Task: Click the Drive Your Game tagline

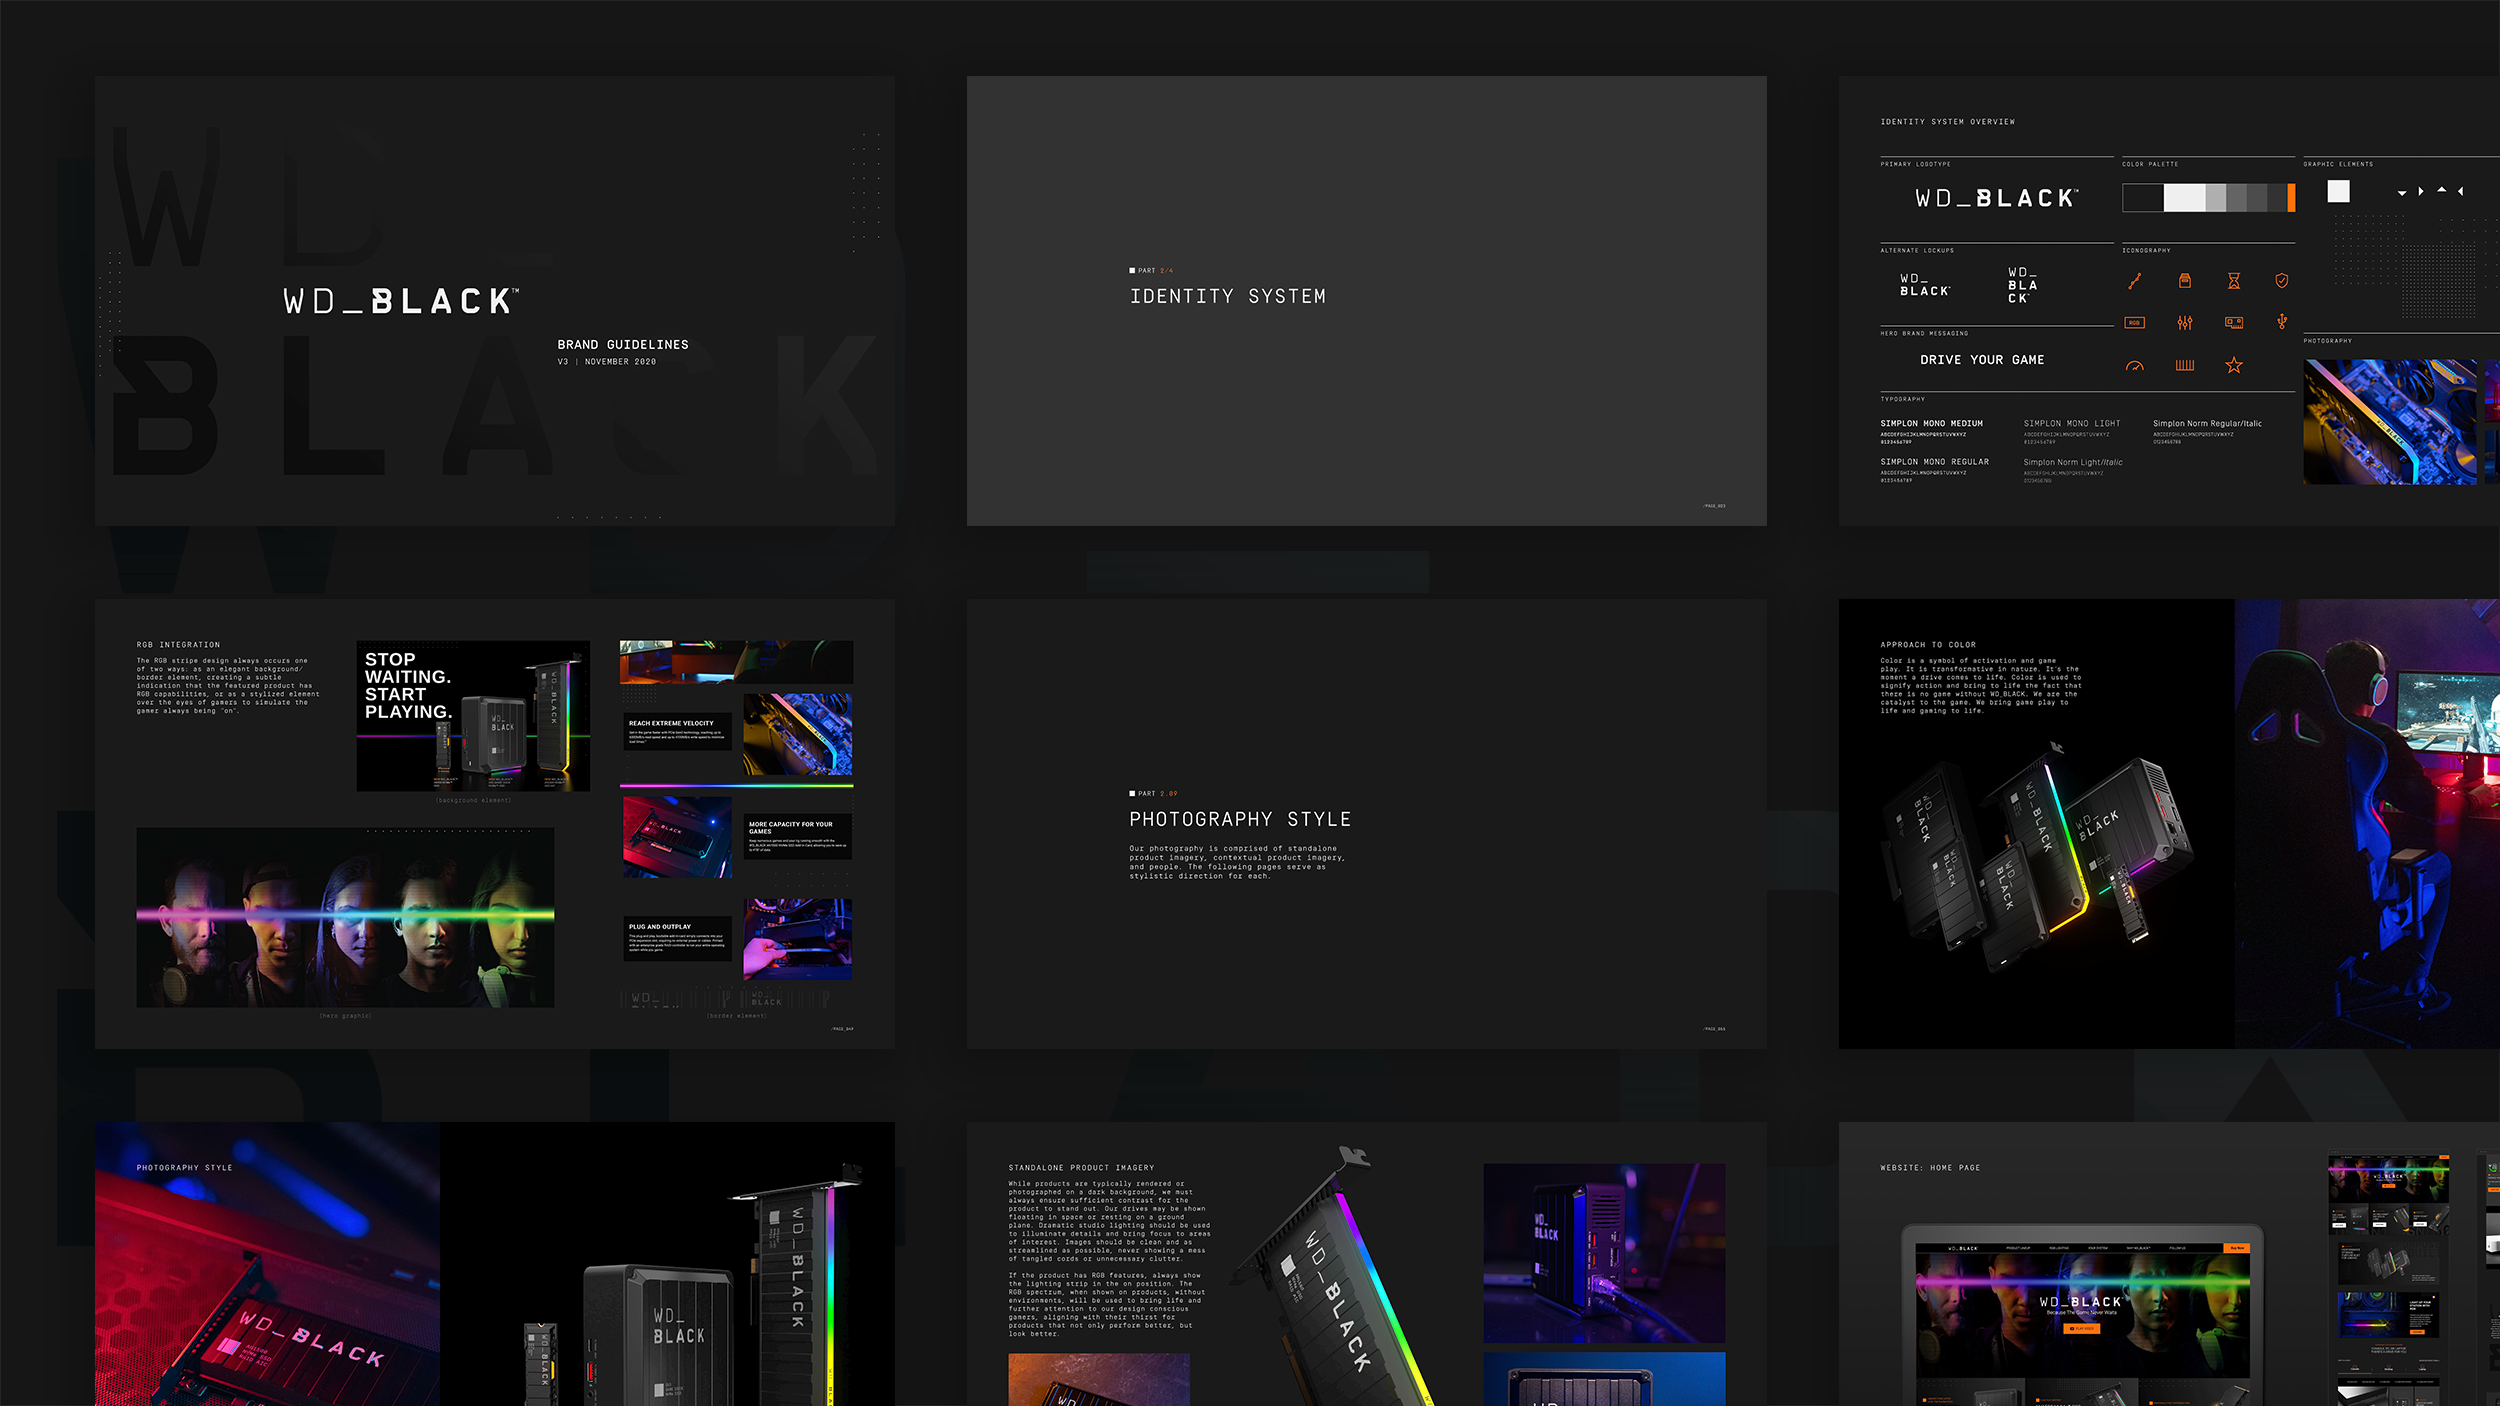Action: tap(1981, 360)
